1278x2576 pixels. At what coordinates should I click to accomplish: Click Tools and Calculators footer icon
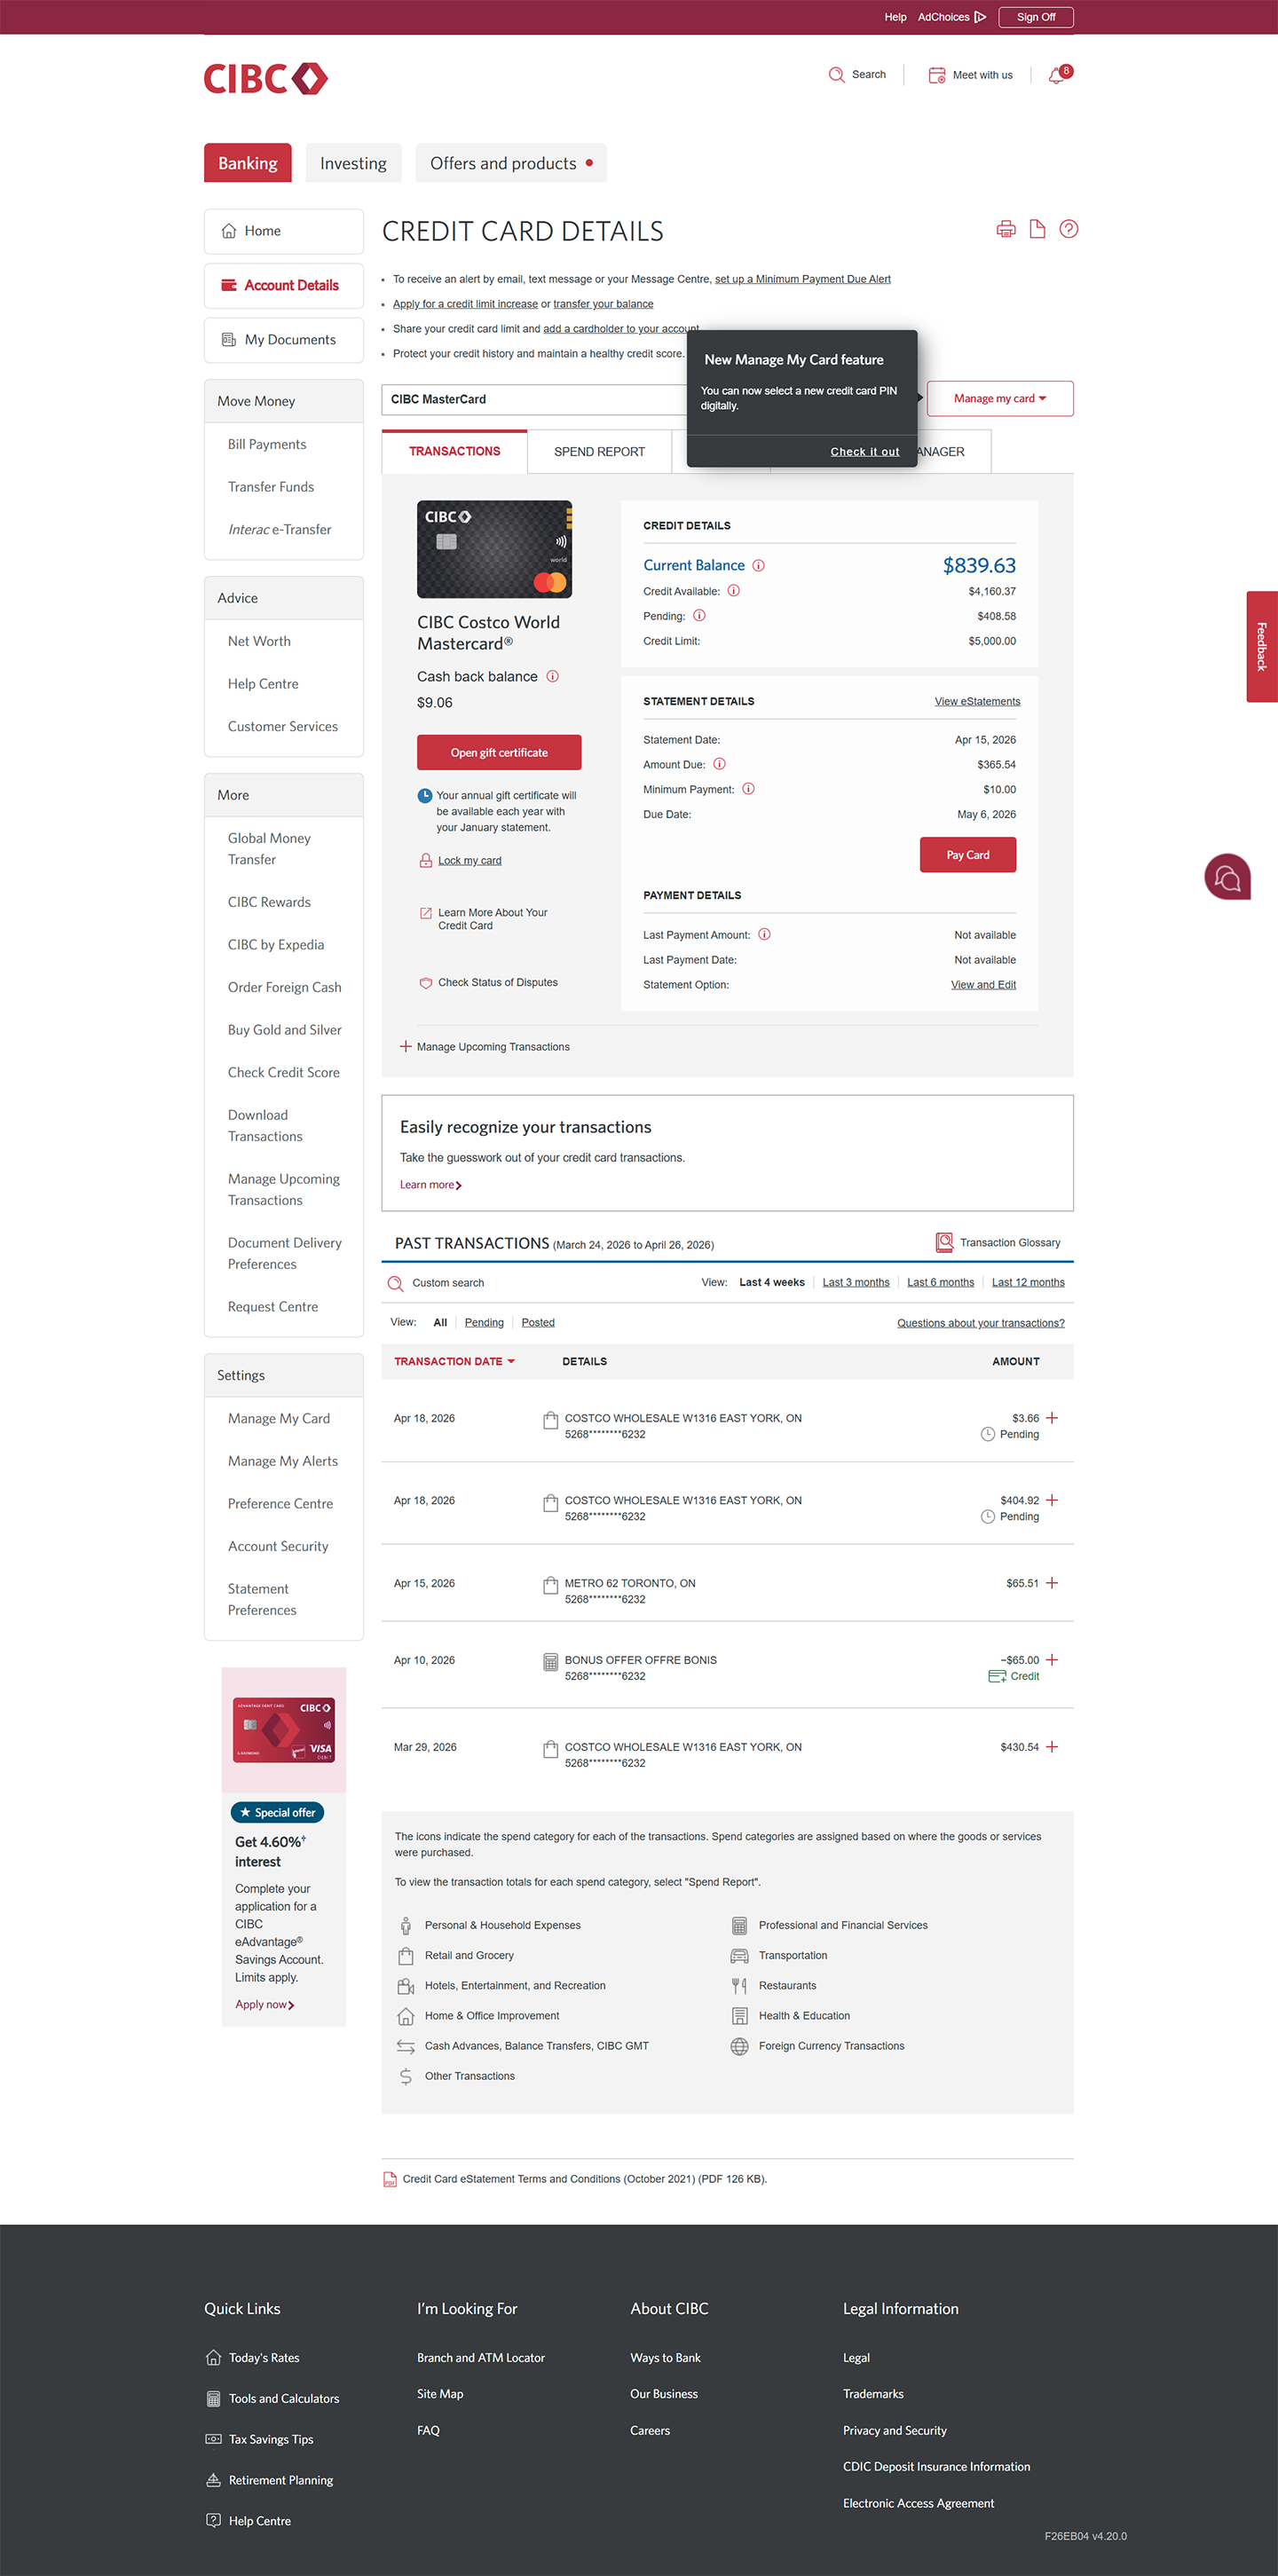click(x=213, y=2399)
